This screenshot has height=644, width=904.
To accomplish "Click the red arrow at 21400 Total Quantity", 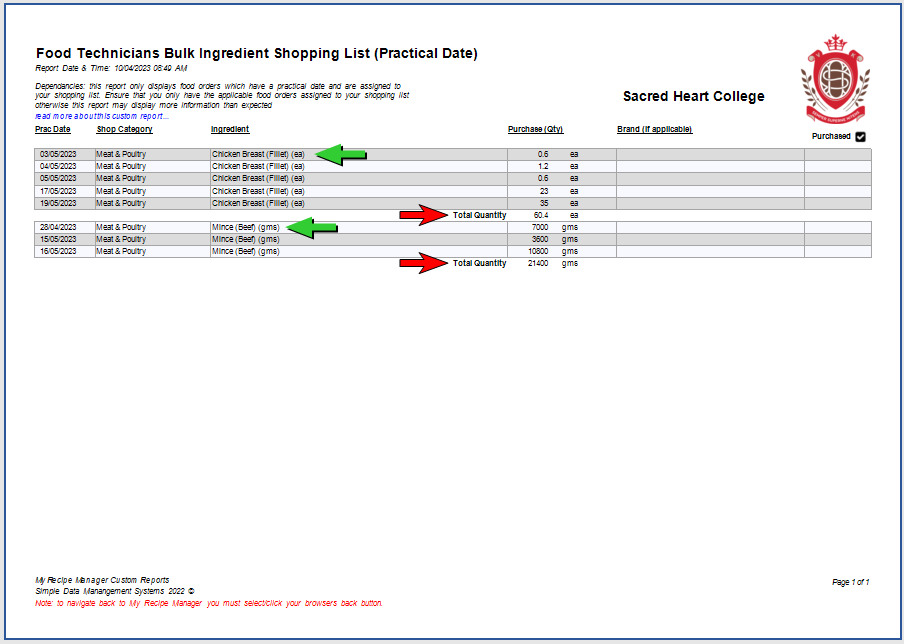I will pyautogui.click(x=424, y=264).
